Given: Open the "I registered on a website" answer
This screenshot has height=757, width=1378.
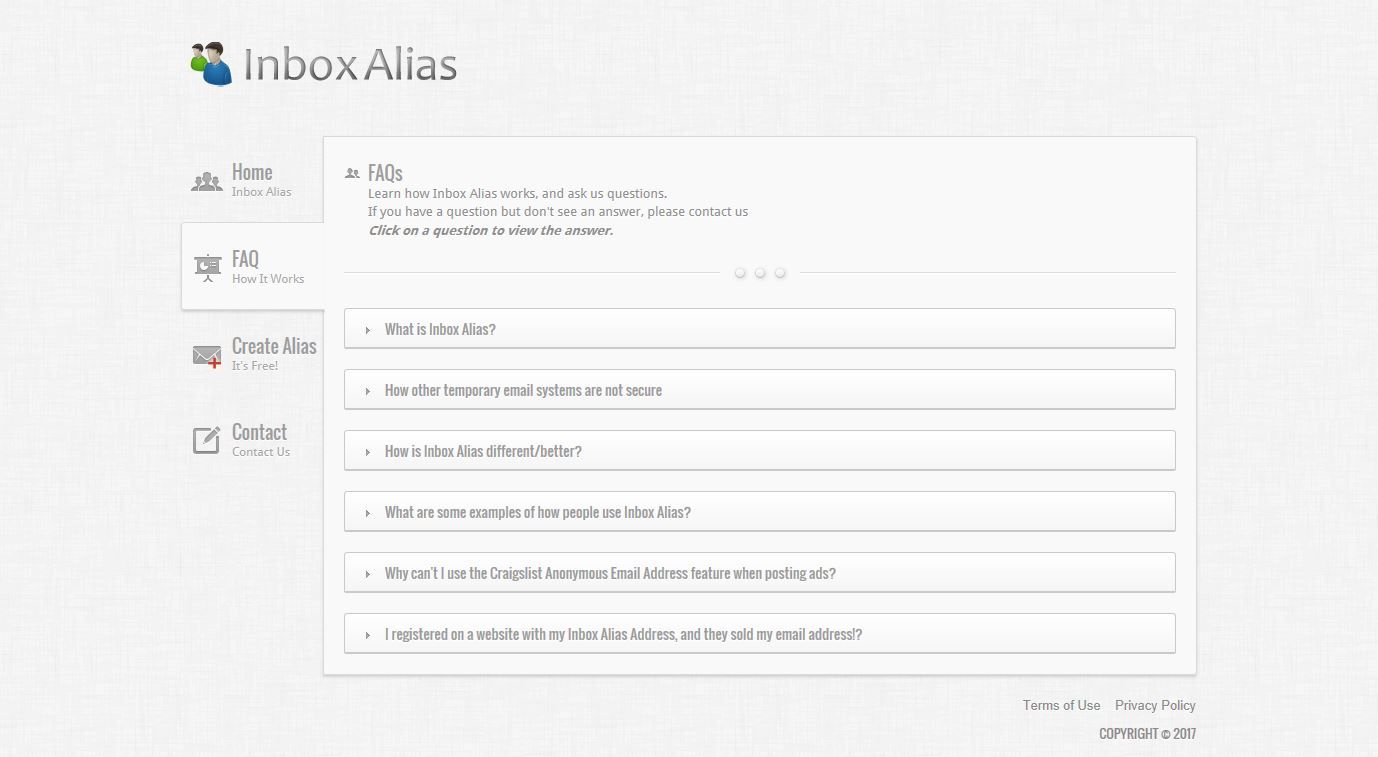Looking at the screenshot, I should [623, 633].
